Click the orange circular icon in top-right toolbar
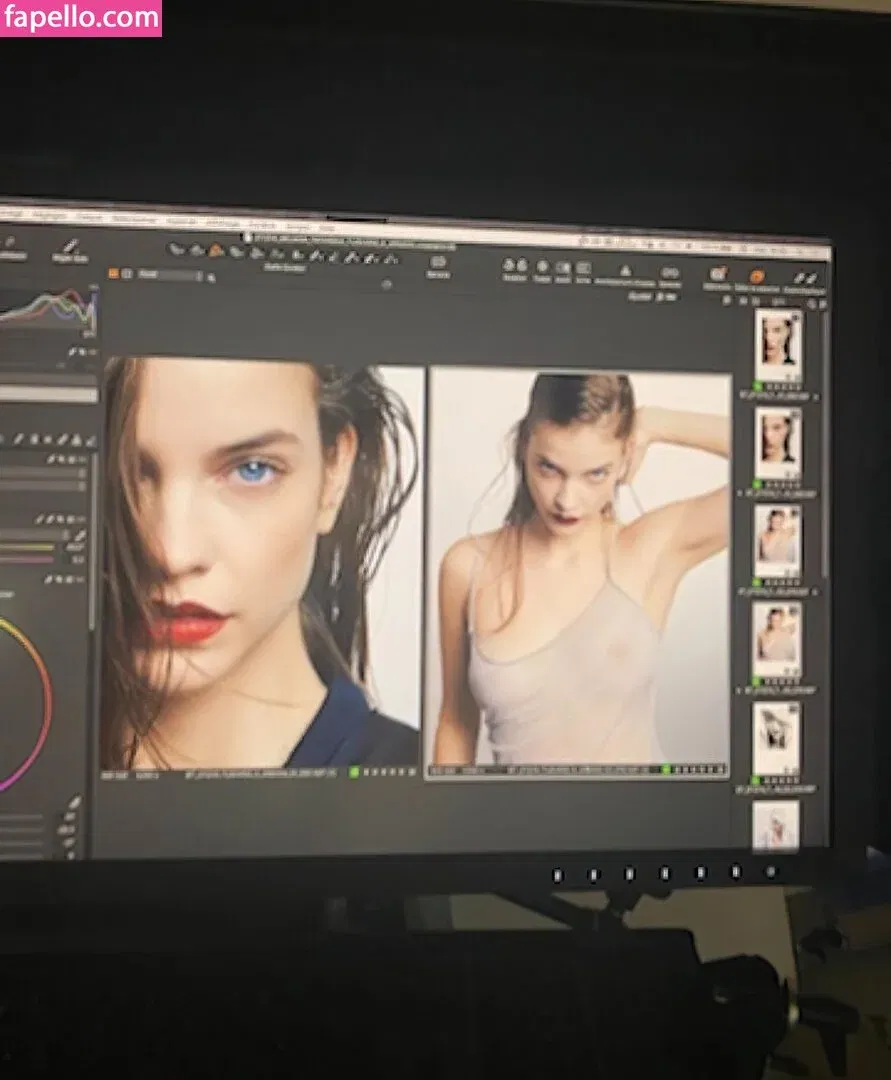Image resolution: width=891 pixels, height=1080 pixels. (757, 275)
